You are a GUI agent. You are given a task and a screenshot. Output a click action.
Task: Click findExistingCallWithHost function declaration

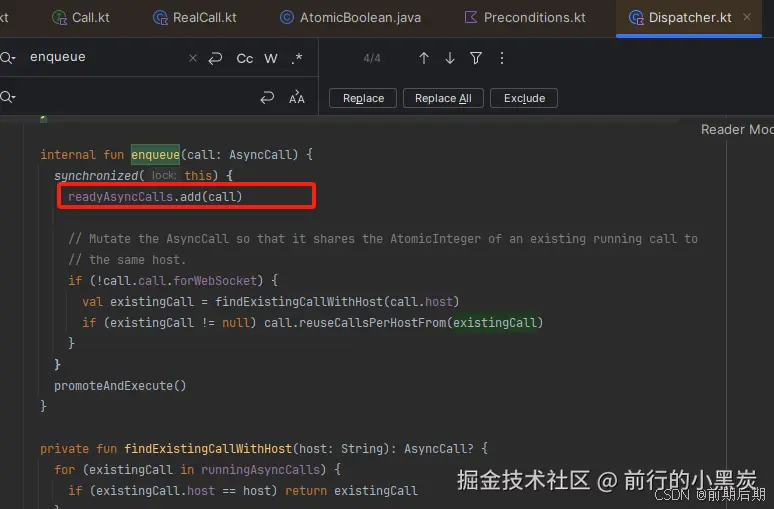pyautogui.click(x=208, y=448)
